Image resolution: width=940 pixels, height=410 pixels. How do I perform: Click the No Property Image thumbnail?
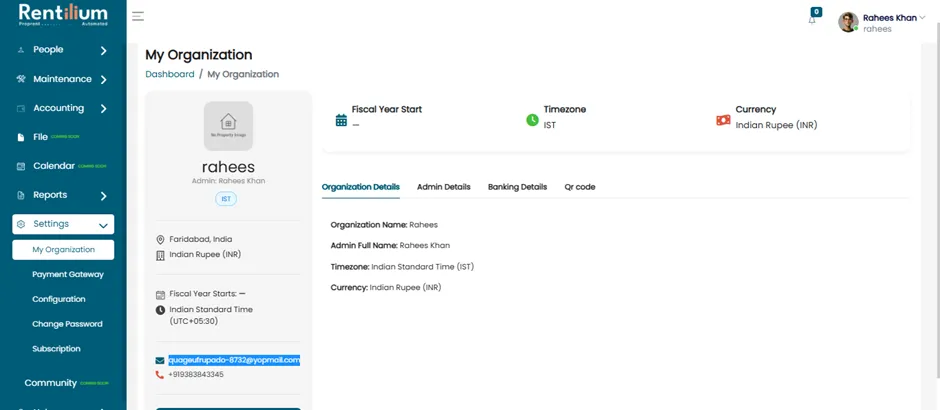click(x=228, y=126)
